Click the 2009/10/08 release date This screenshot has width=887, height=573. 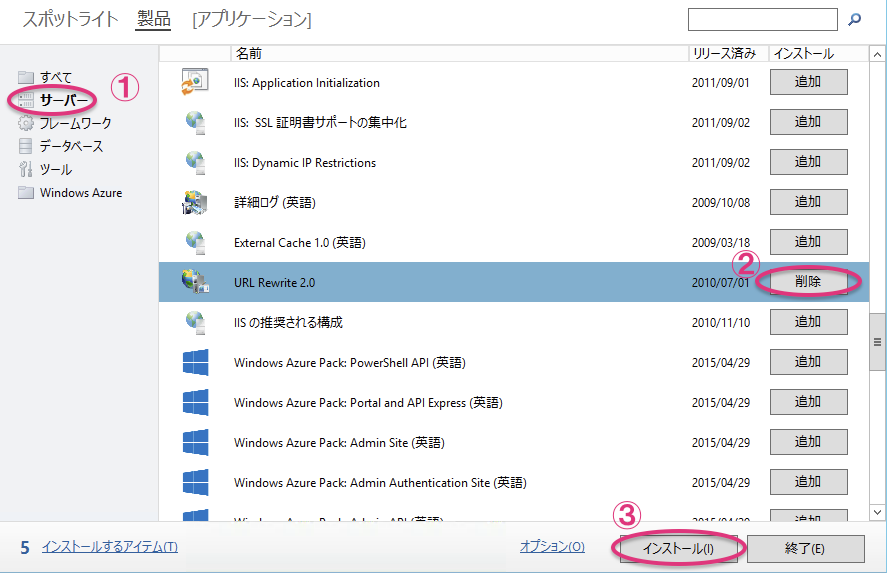pyautogui.click(x=721, y=203)
